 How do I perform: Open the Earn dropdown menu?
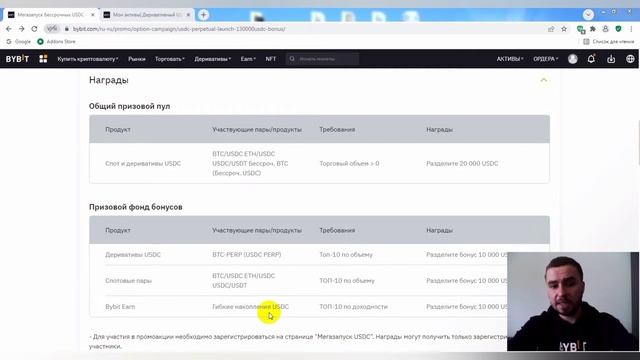pos(248,59)
